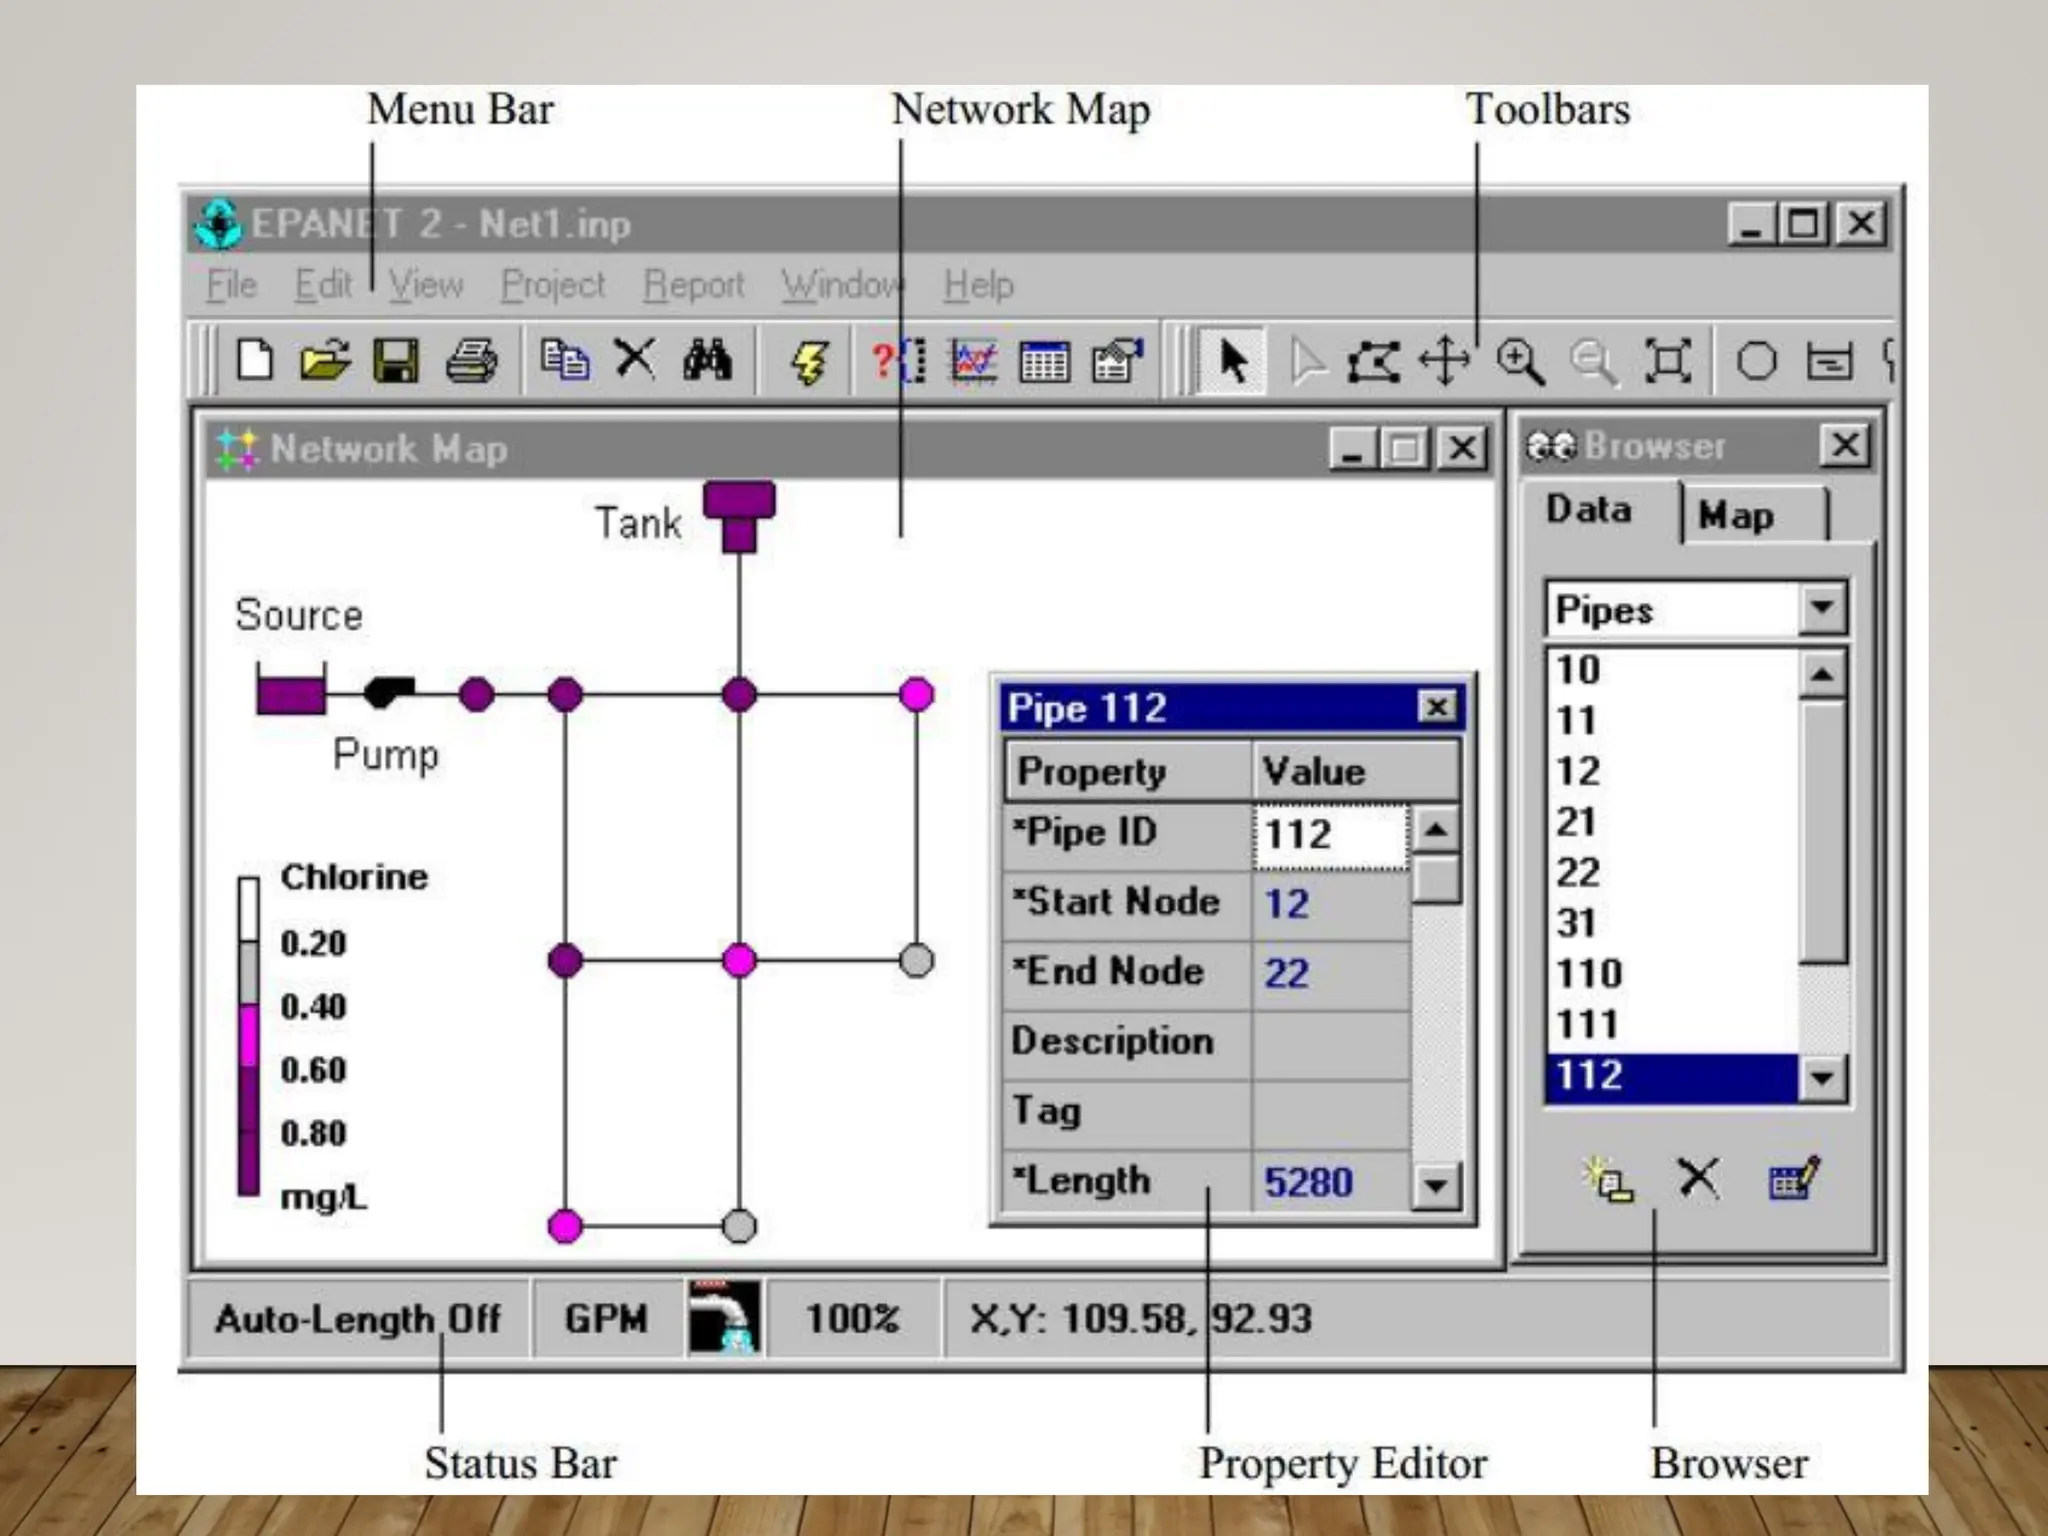Click the Add object icon in Browser panel
The height and width of the screenshot is (1536, 2048).
tap(1608, 1180)
